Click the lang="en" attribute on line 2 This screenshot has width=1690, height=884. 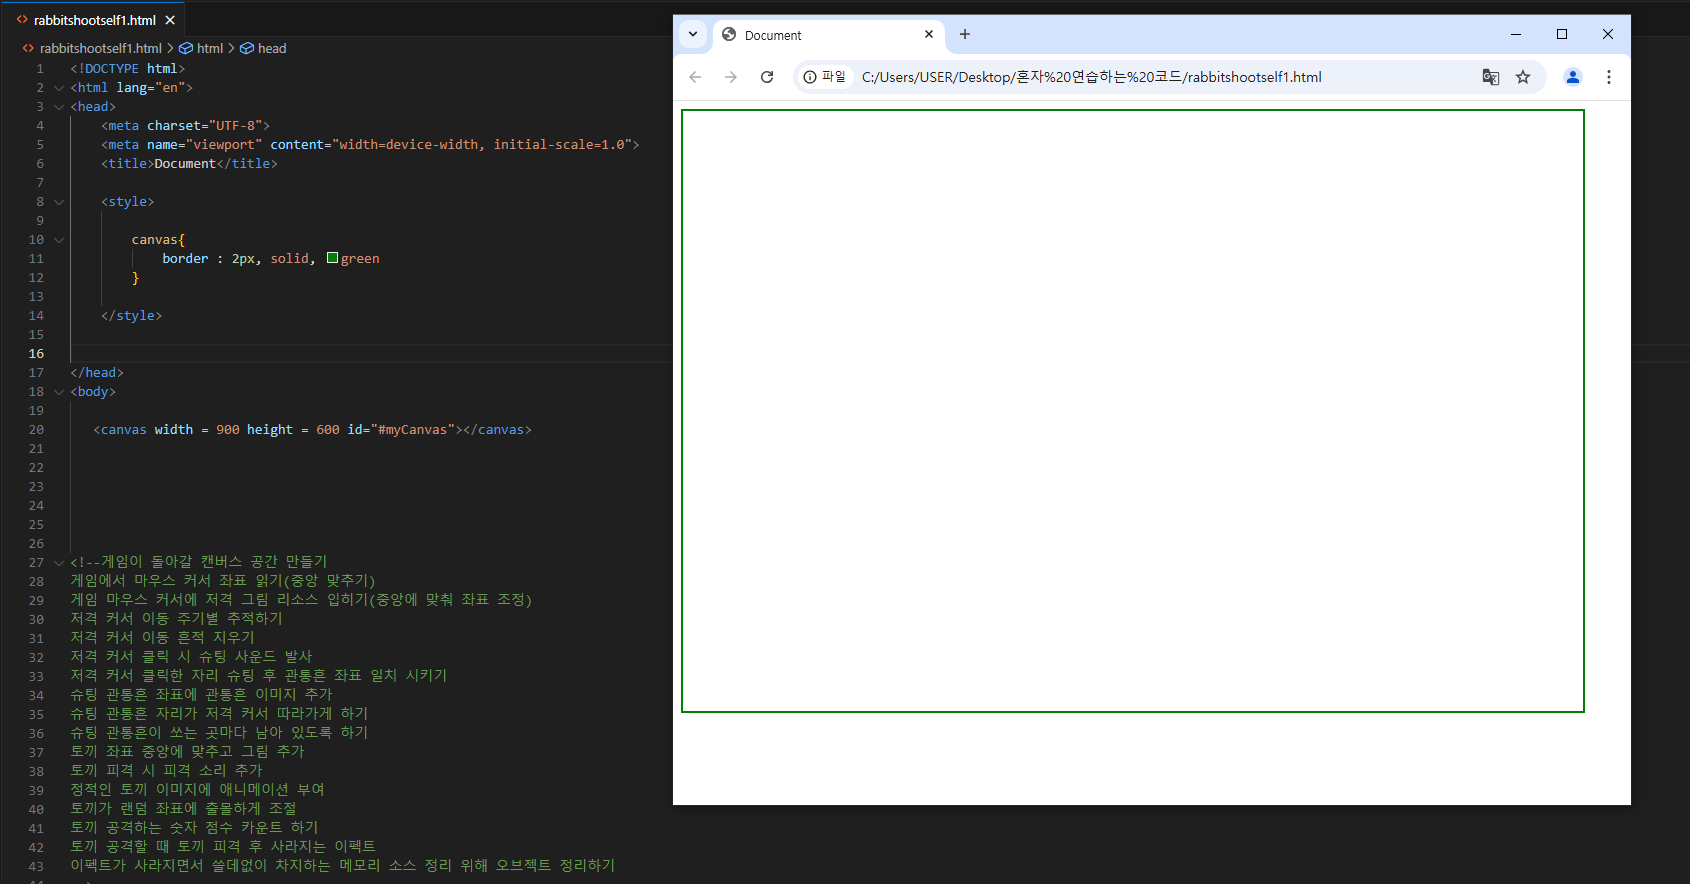tap(151, 88)
